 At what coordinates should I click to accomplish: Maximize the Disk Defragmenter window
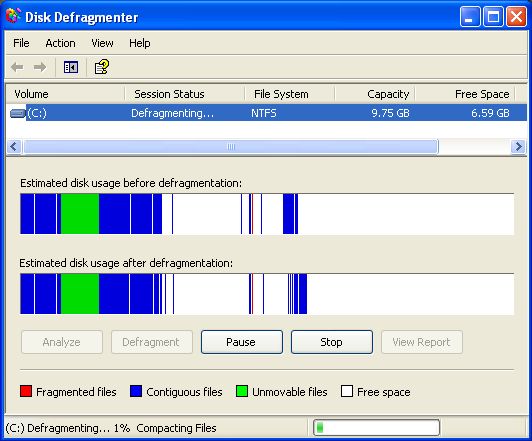pyautogui.click(x=493, y=16)
